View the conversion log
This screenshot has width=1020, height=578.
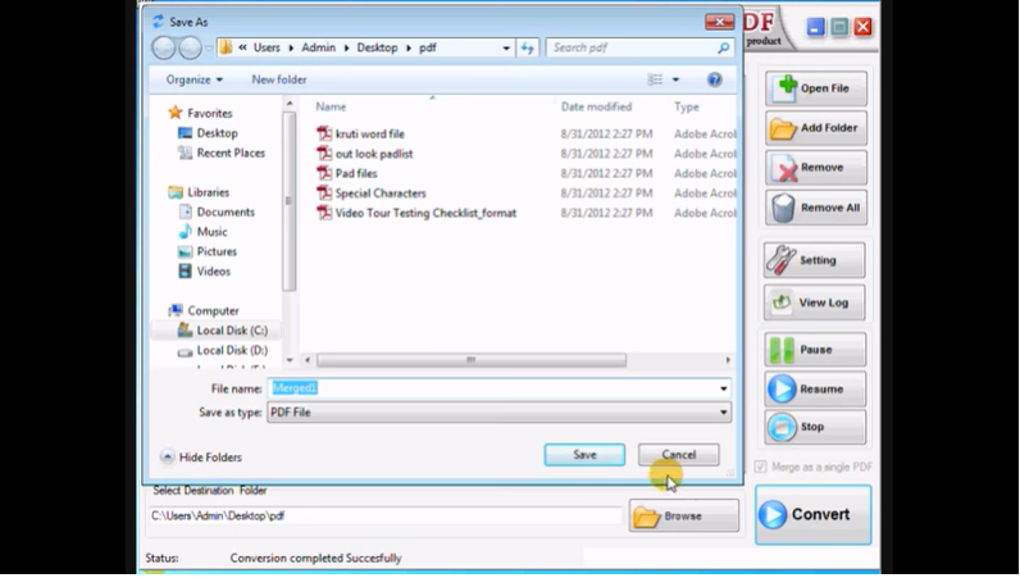tap(813, 302)
